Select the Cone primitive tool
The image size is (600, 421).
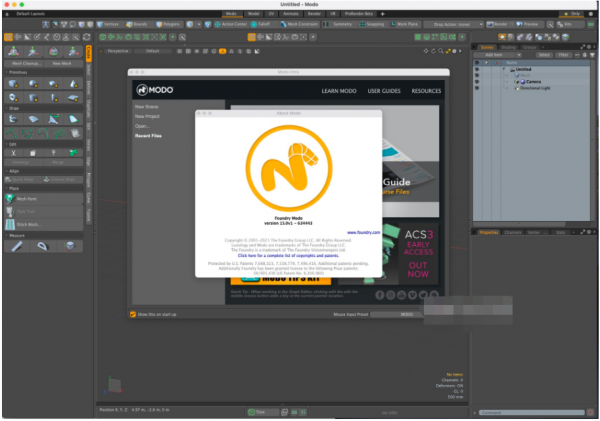(73, 83)
